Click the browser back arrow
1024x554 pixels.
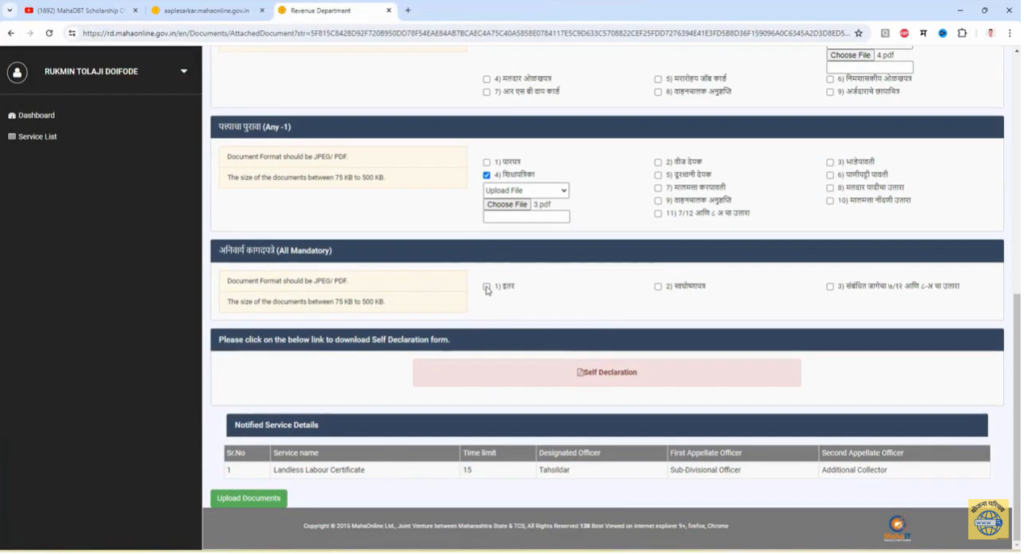click(x=11, y=33)
